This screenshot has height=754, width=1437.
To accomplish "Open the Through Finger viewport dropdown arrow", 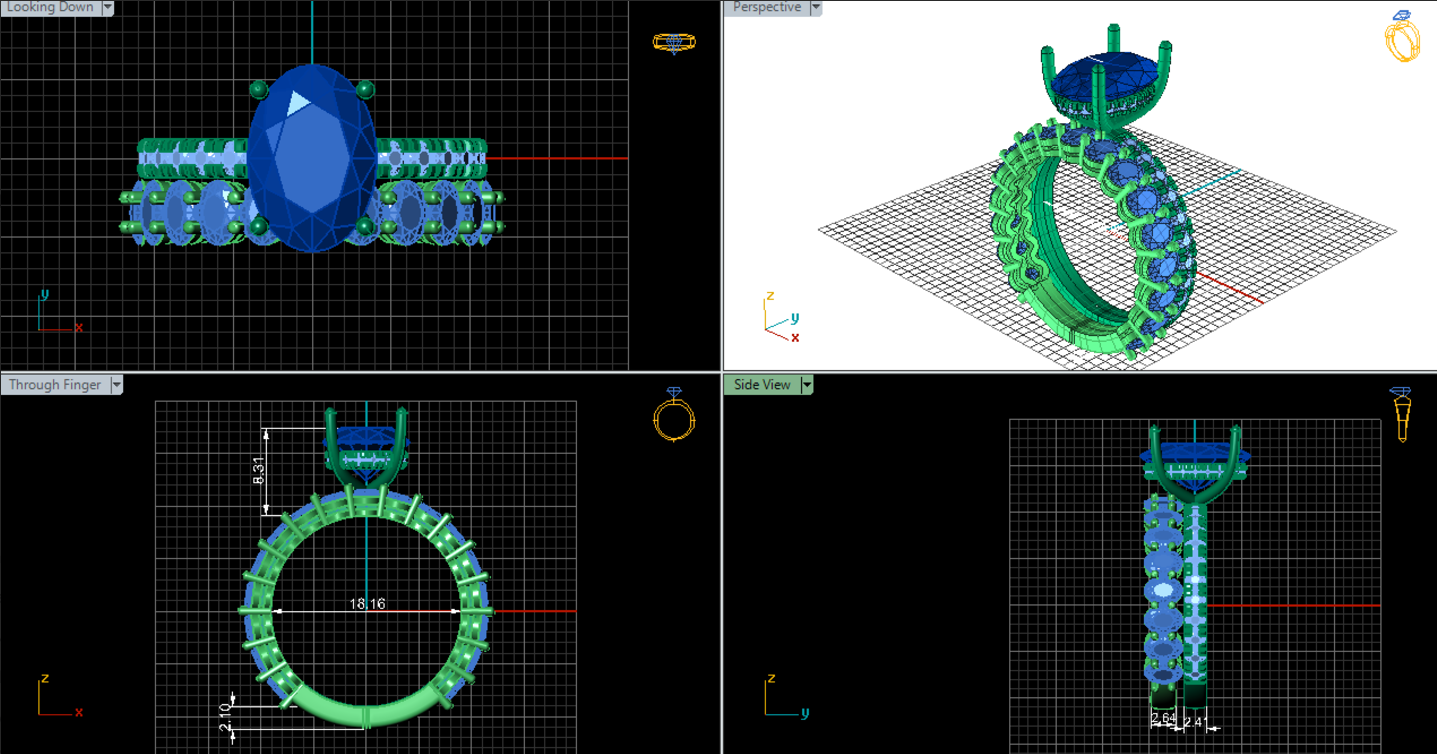I will coord(116,385).
